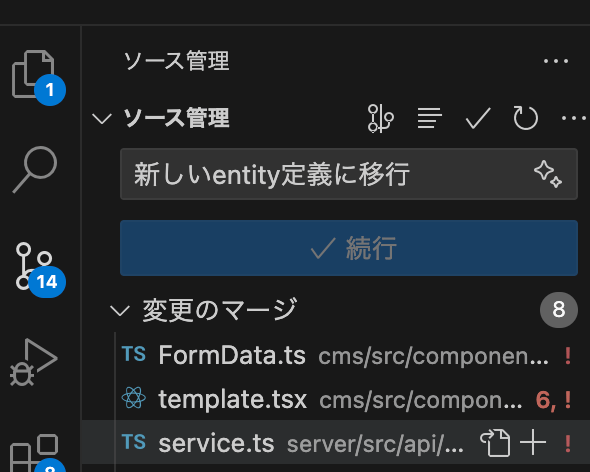
Task: Open the Run and Debug view
Action: 34,362
